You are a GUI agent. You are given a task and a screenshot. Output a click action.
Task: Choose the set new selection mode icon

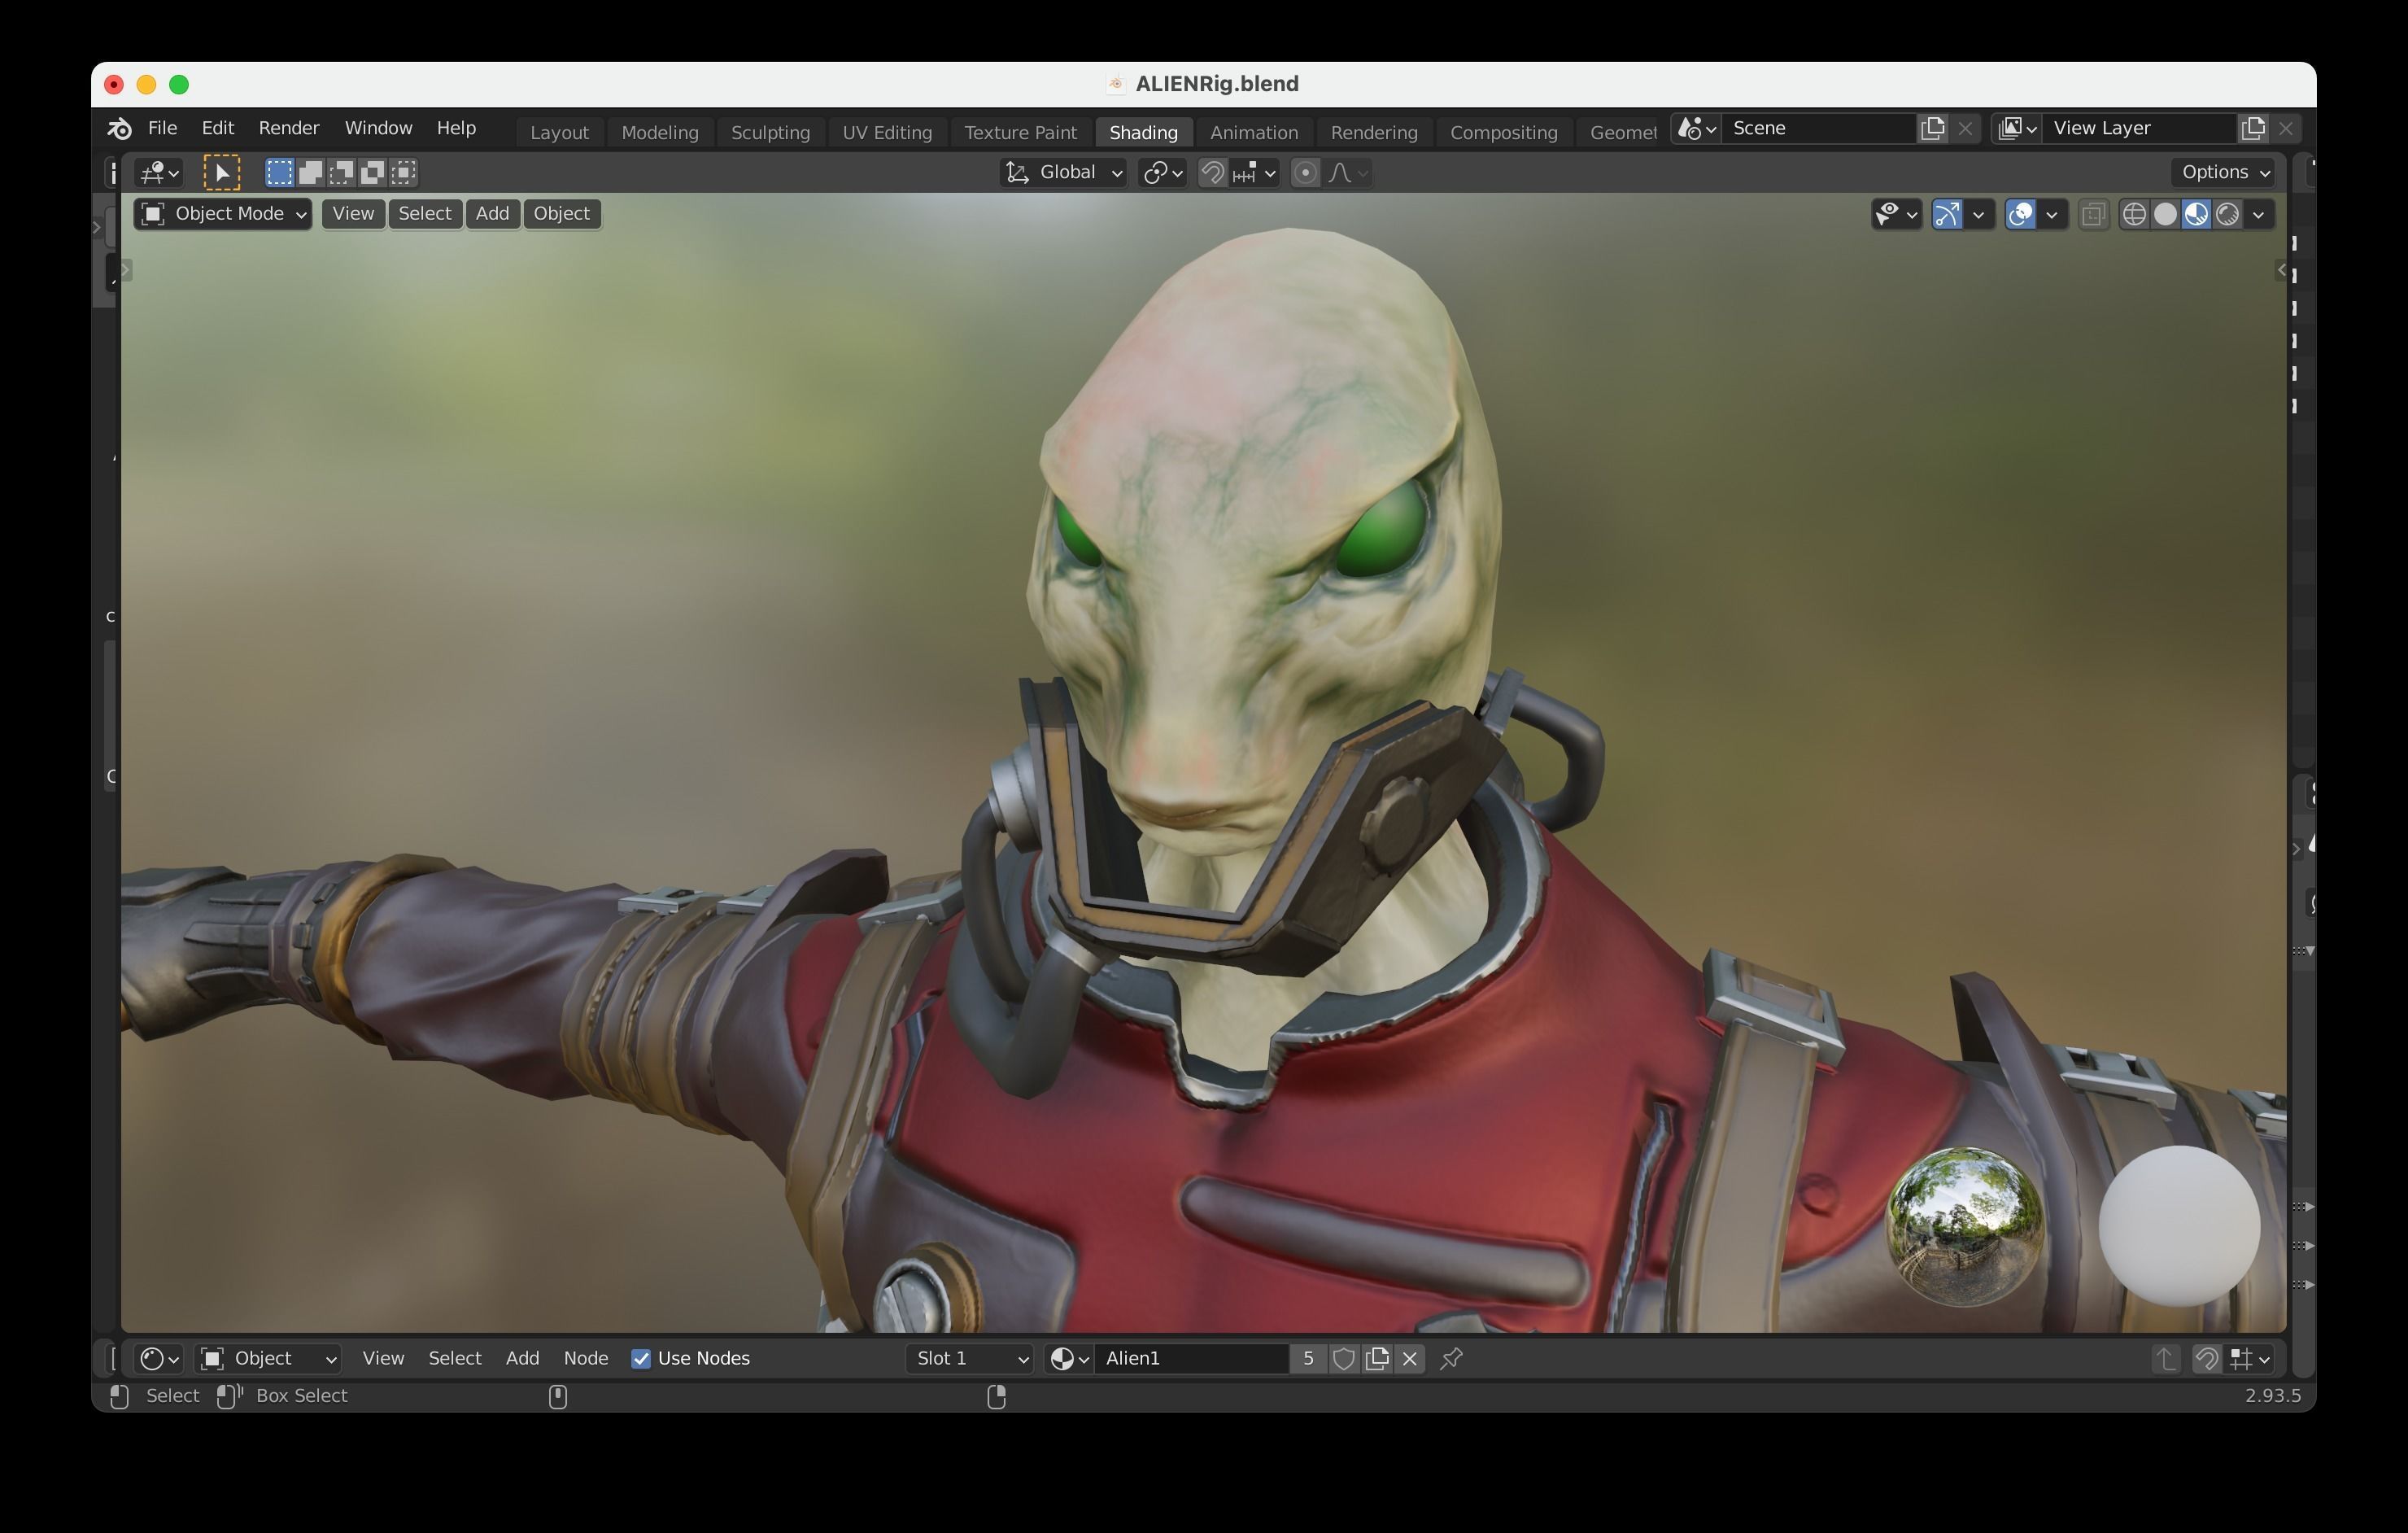(x=279, y=173)
